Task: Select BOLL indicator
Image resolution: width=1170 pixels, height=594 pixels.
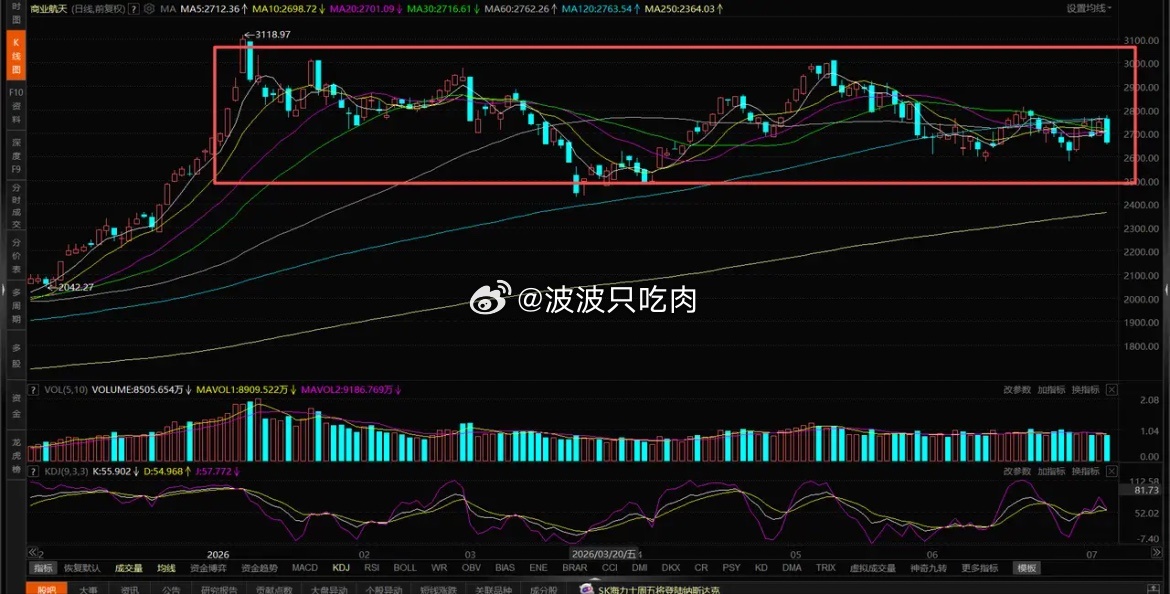Action: coord(405,568)
